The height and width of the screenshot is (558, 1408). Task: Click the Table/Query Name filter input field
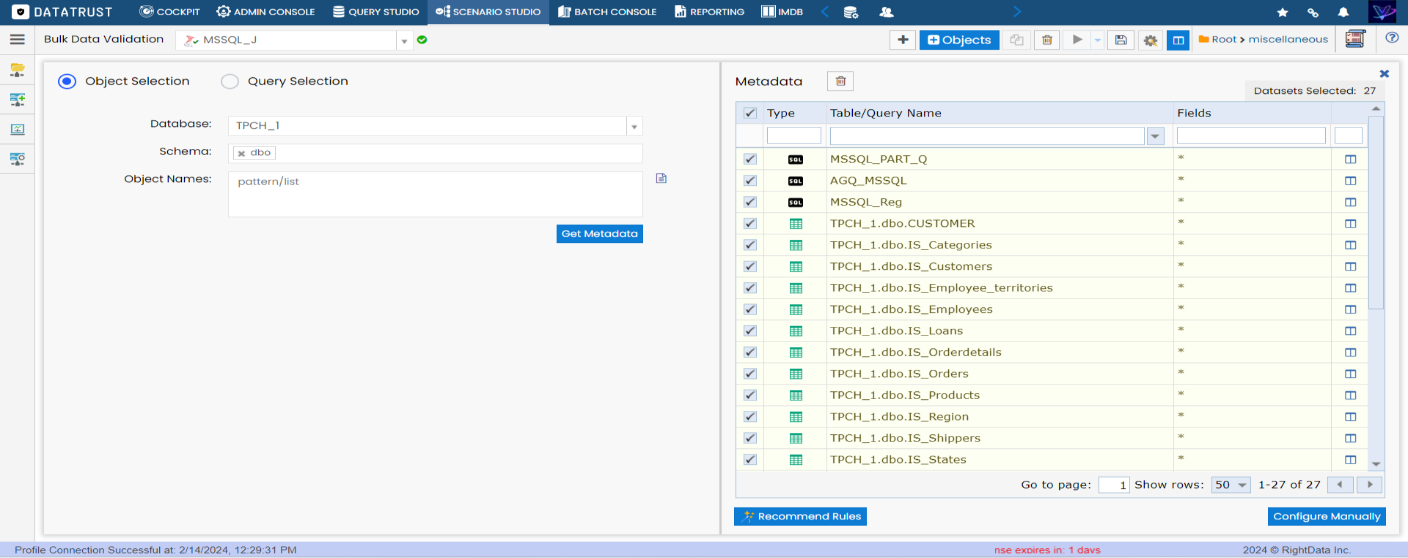(x=987, y=136)
